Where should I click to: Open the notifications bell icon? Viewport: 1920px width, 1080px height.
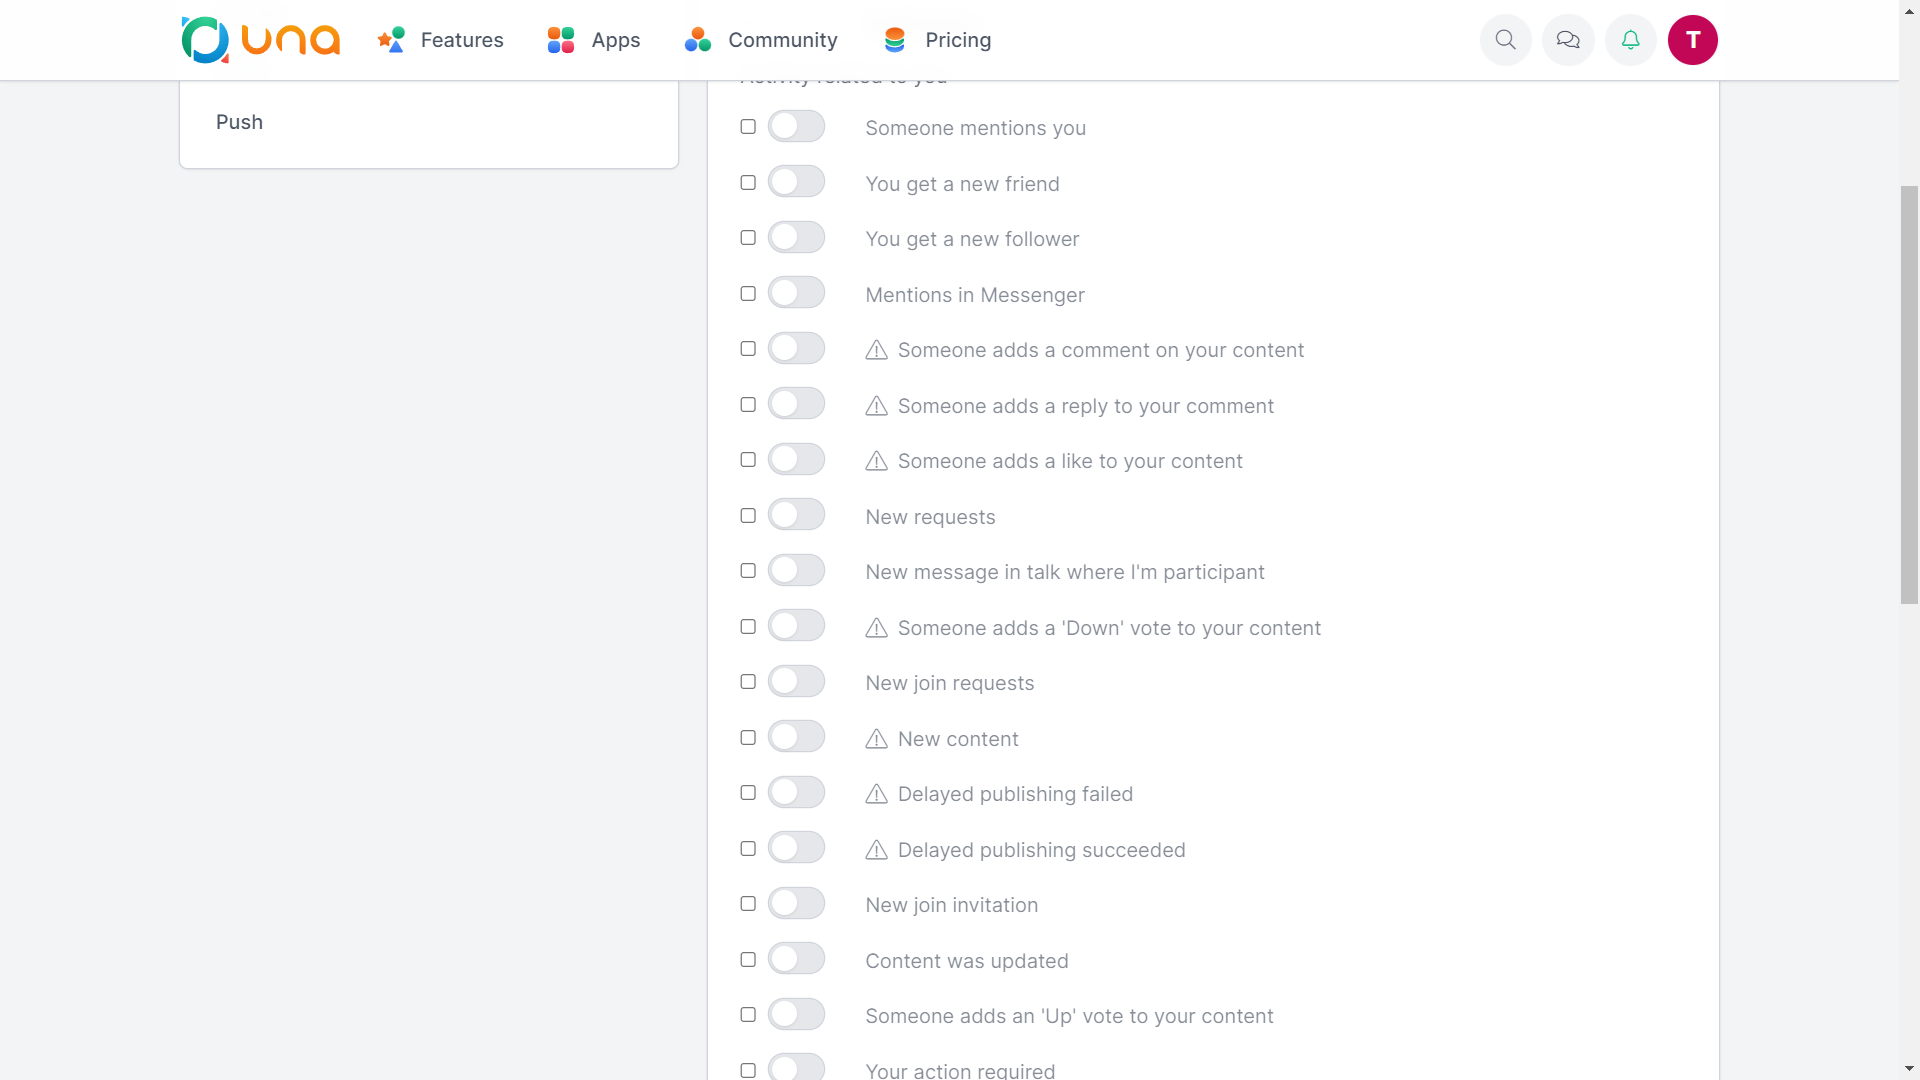(1630, 40)
